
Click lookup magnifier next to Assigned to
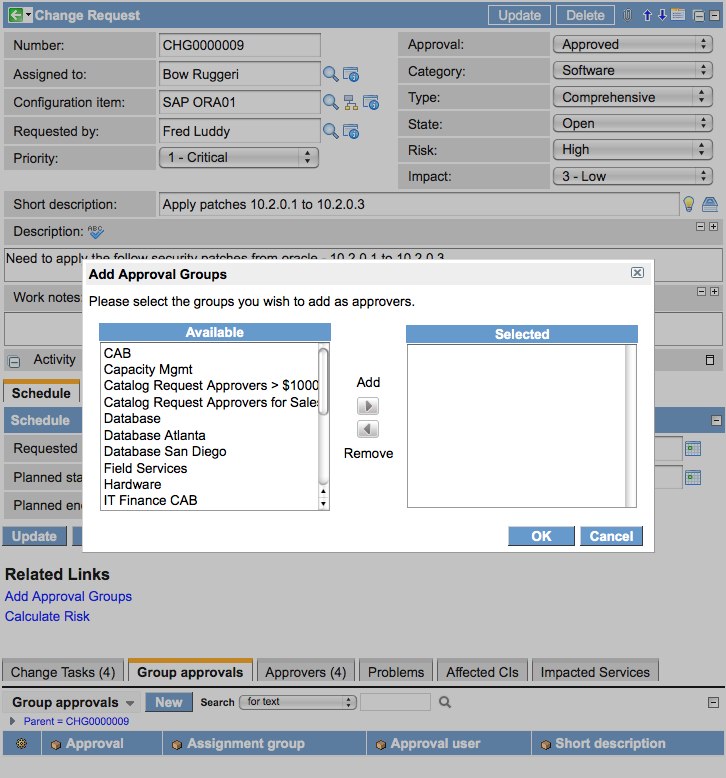pos(330,74)
